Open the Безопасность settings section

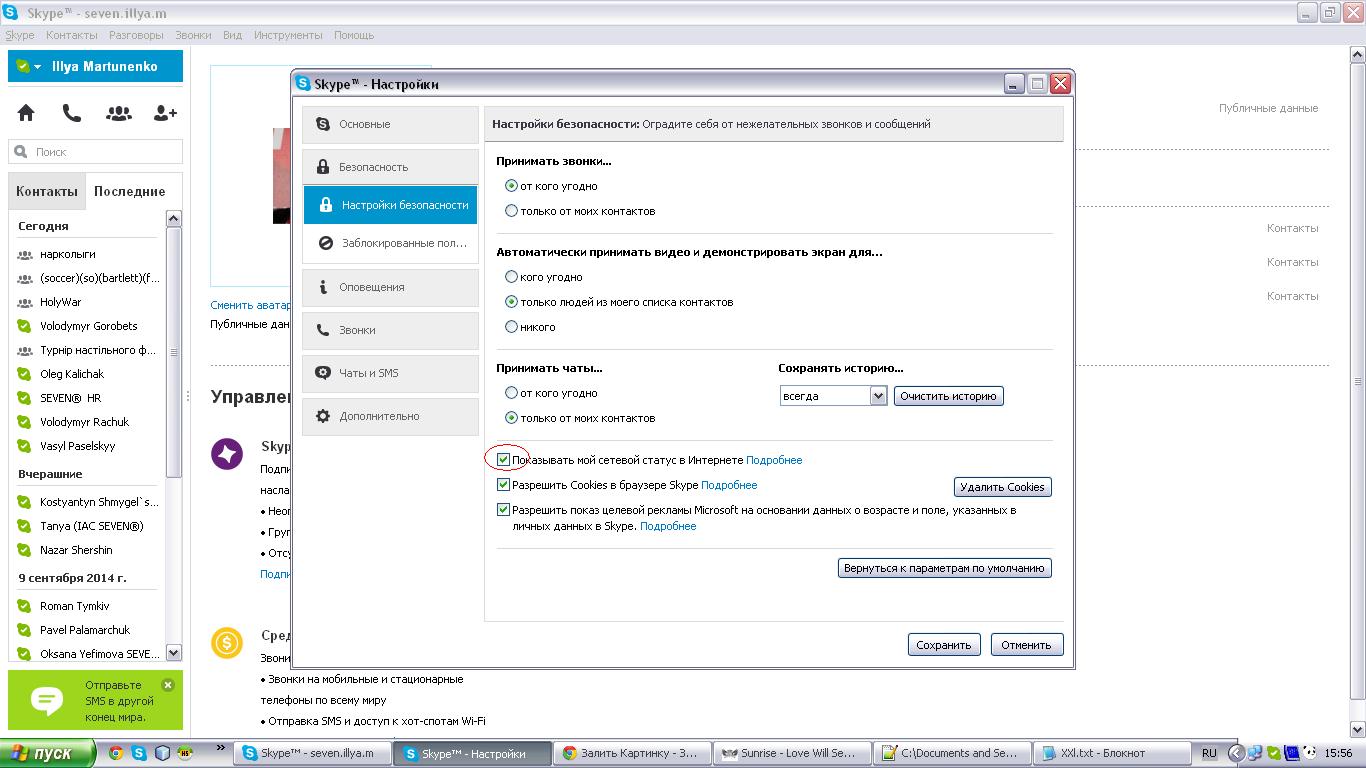pos(390,167)
